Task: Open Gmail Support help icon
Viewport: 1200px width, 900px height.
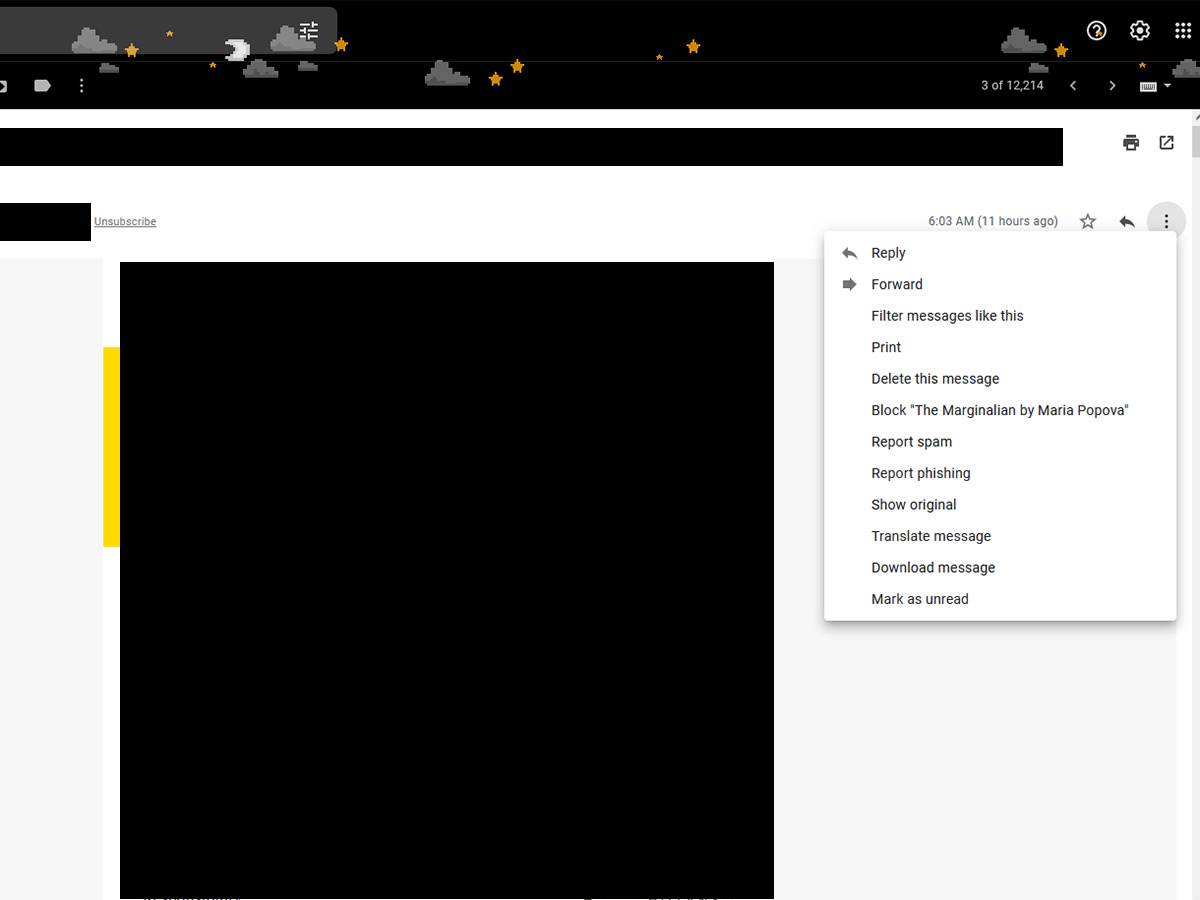Action: (1097, 31)
